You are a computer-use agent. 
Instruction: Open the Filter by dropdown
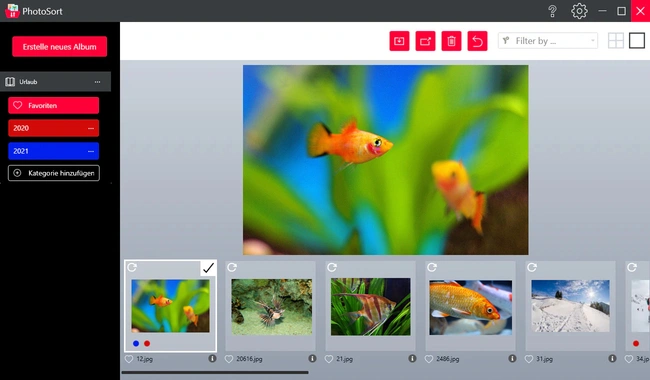[548, 41]
